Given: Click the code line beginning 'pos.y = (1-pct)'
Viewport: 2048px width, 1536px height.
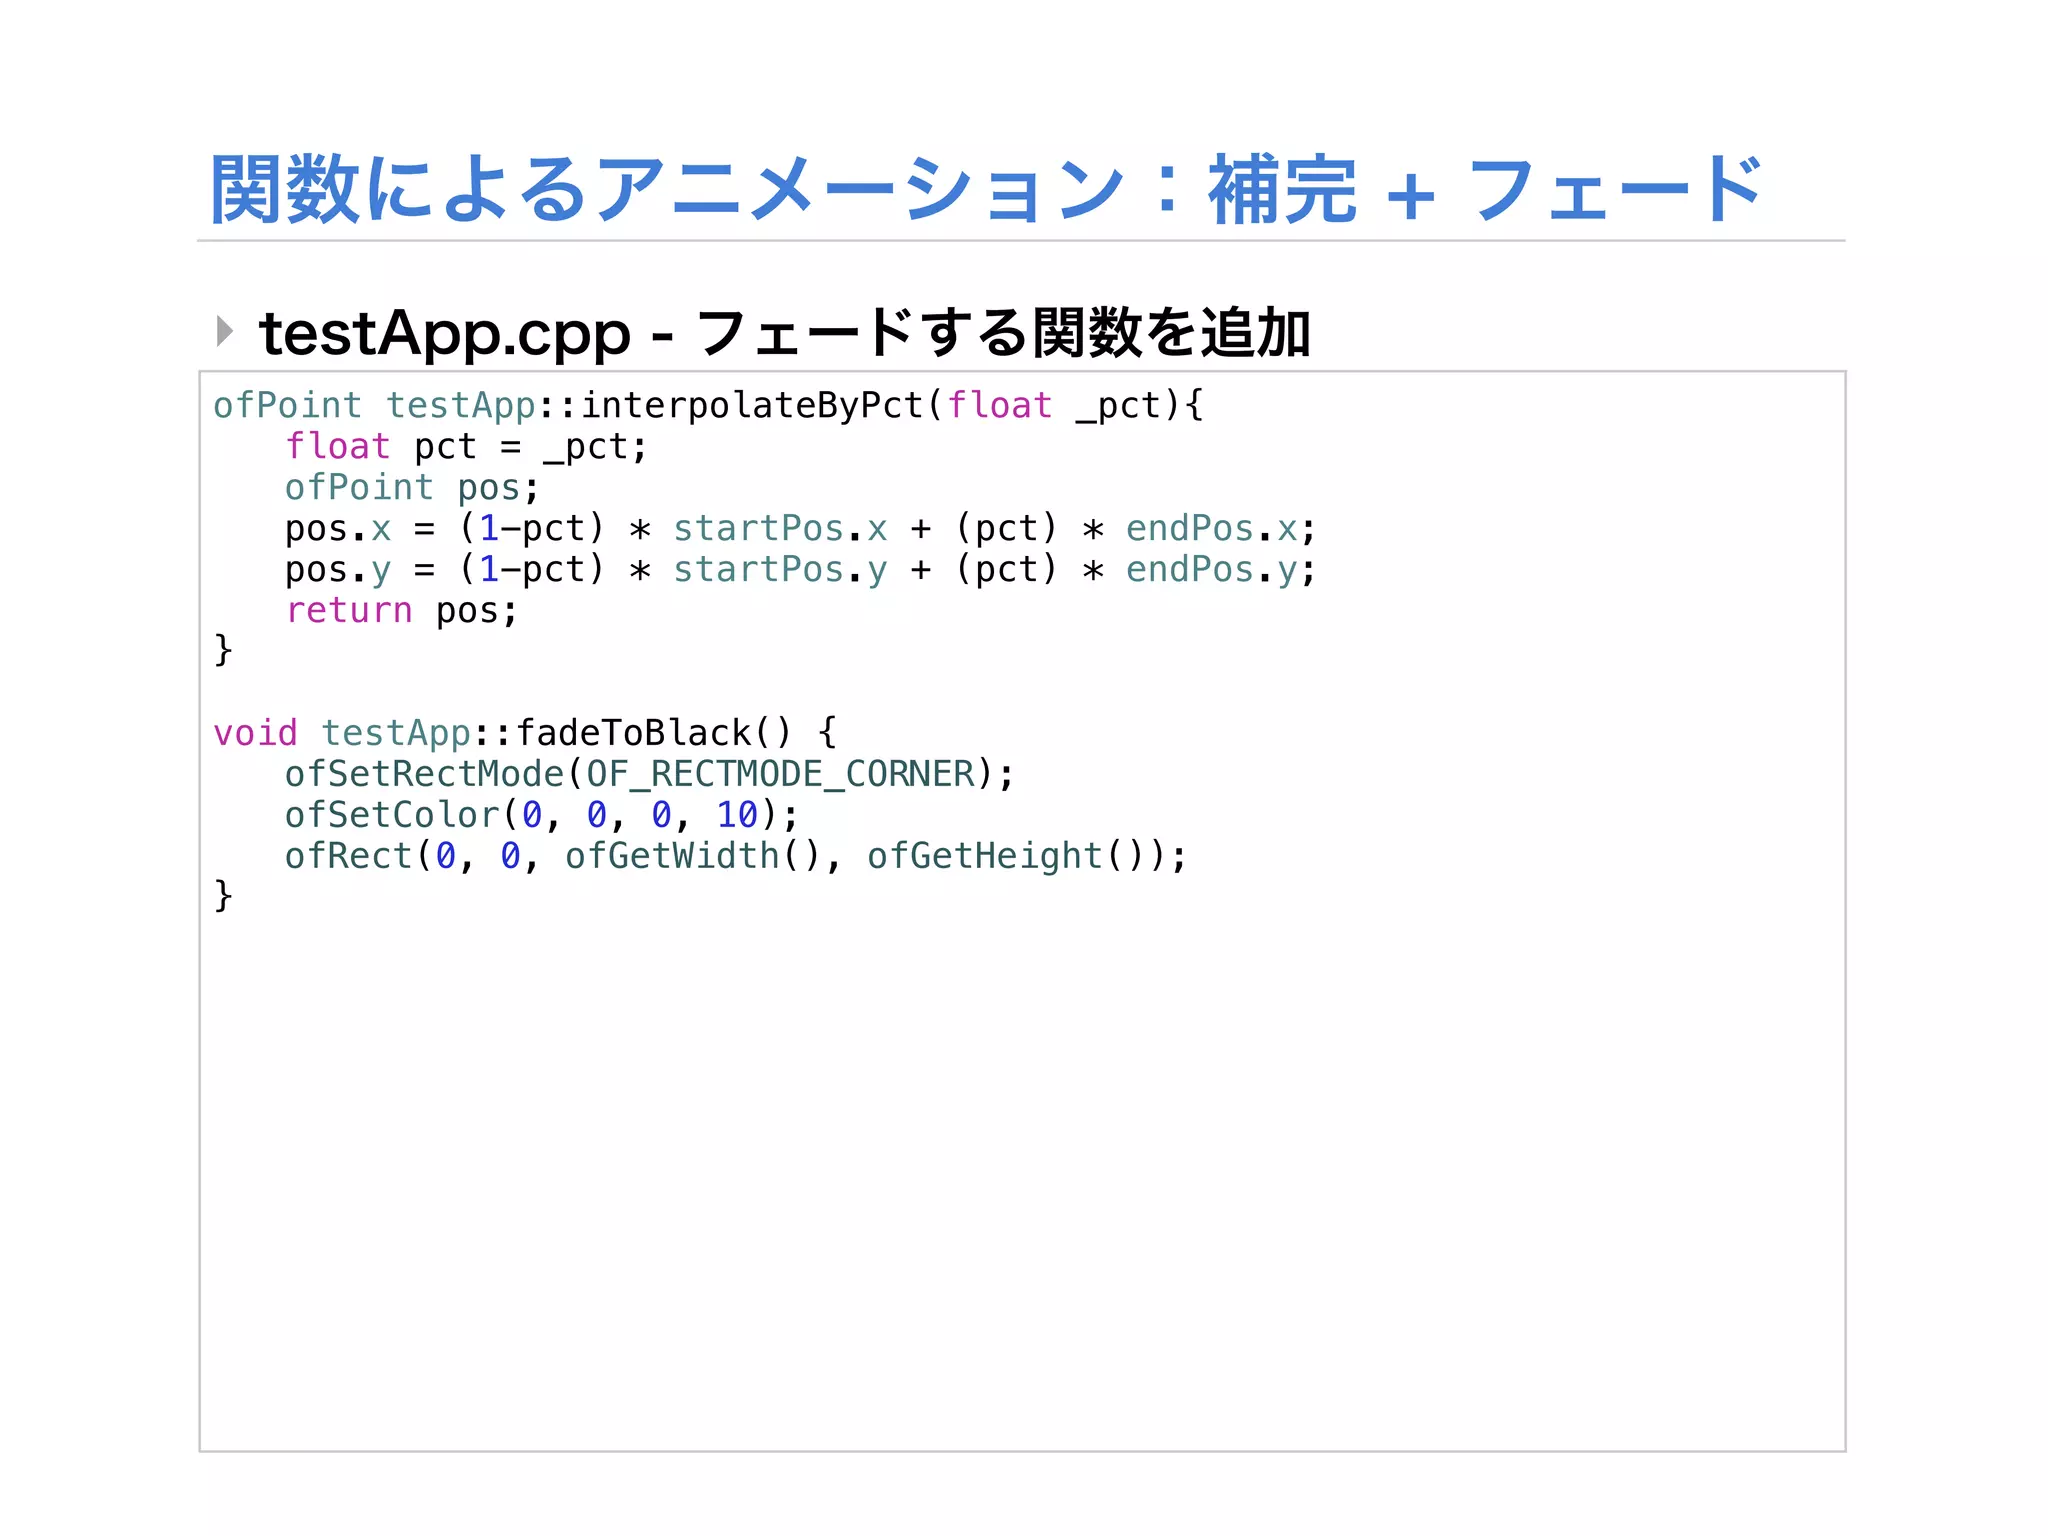Looking at the screenshot, I should (x=801, y=570).
